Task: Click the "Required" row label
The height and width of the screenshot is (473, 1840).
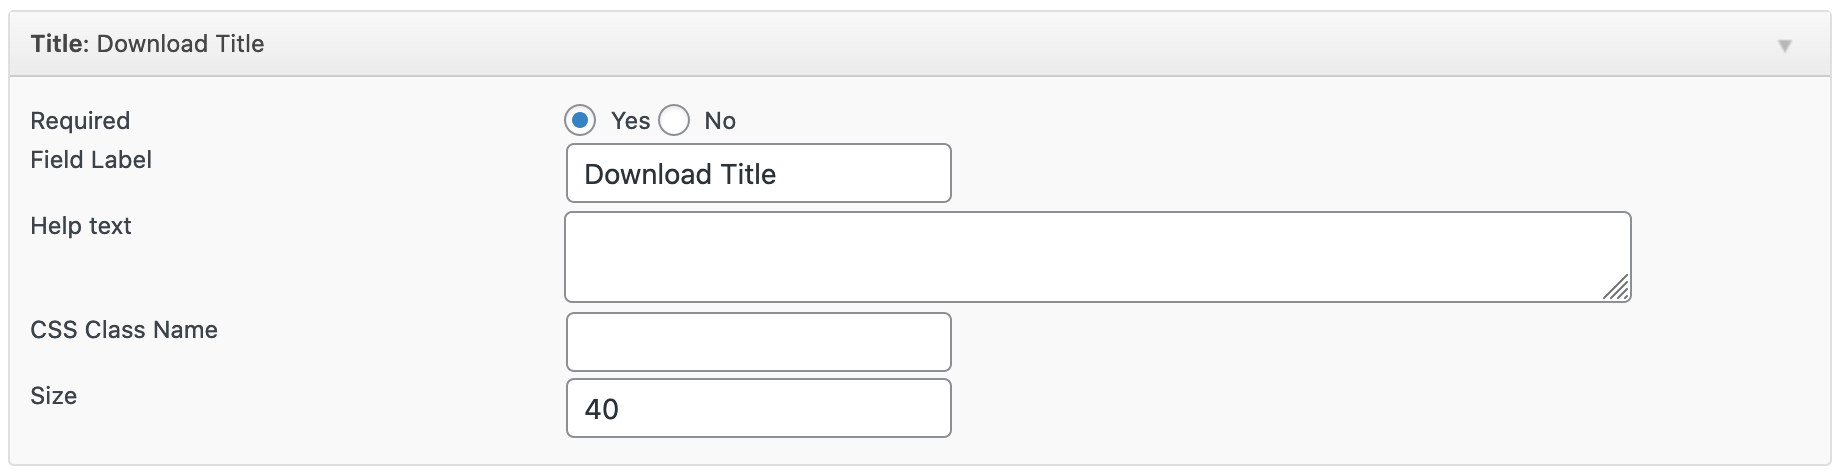Action: coord(80,121)
